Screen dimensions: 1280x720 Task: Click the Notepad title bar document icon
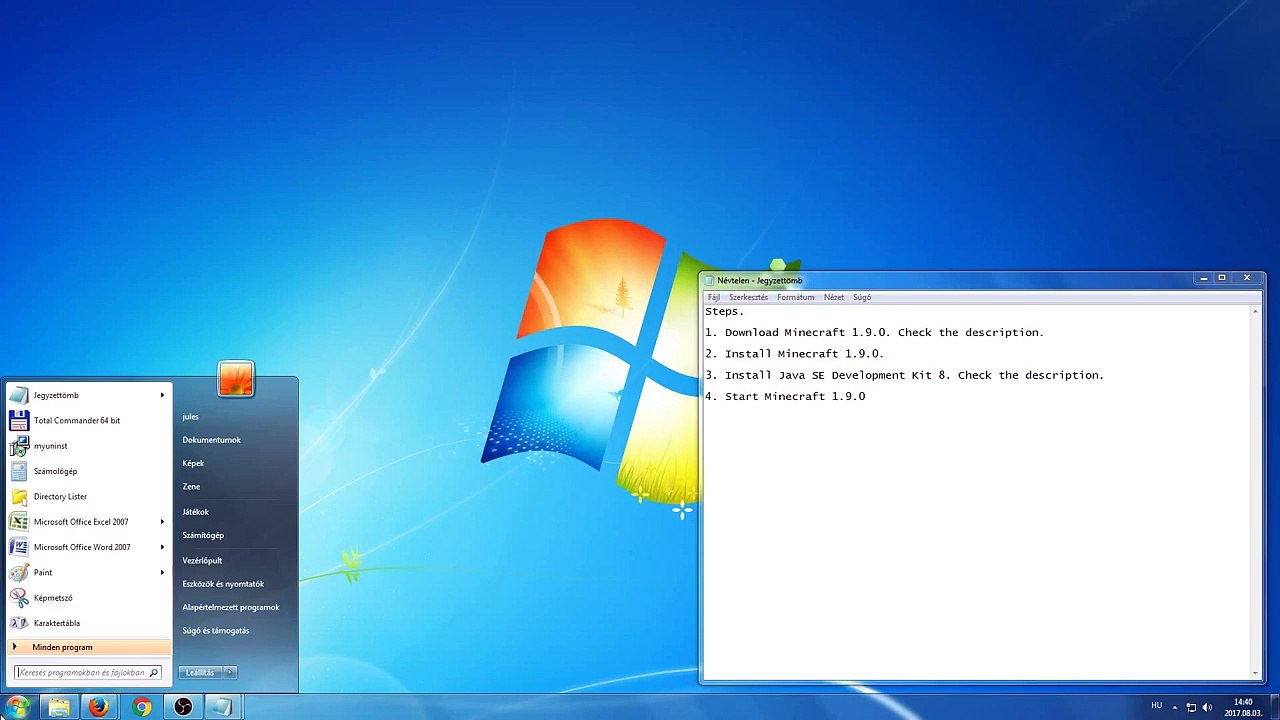pos(709,281)
